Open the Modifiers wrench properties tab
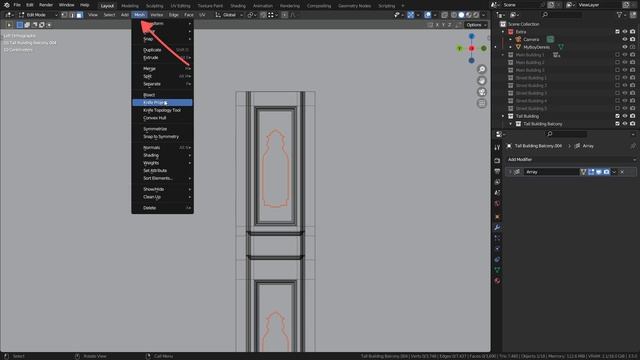Viewport: 640px width, 360px height. coord(497,227)
